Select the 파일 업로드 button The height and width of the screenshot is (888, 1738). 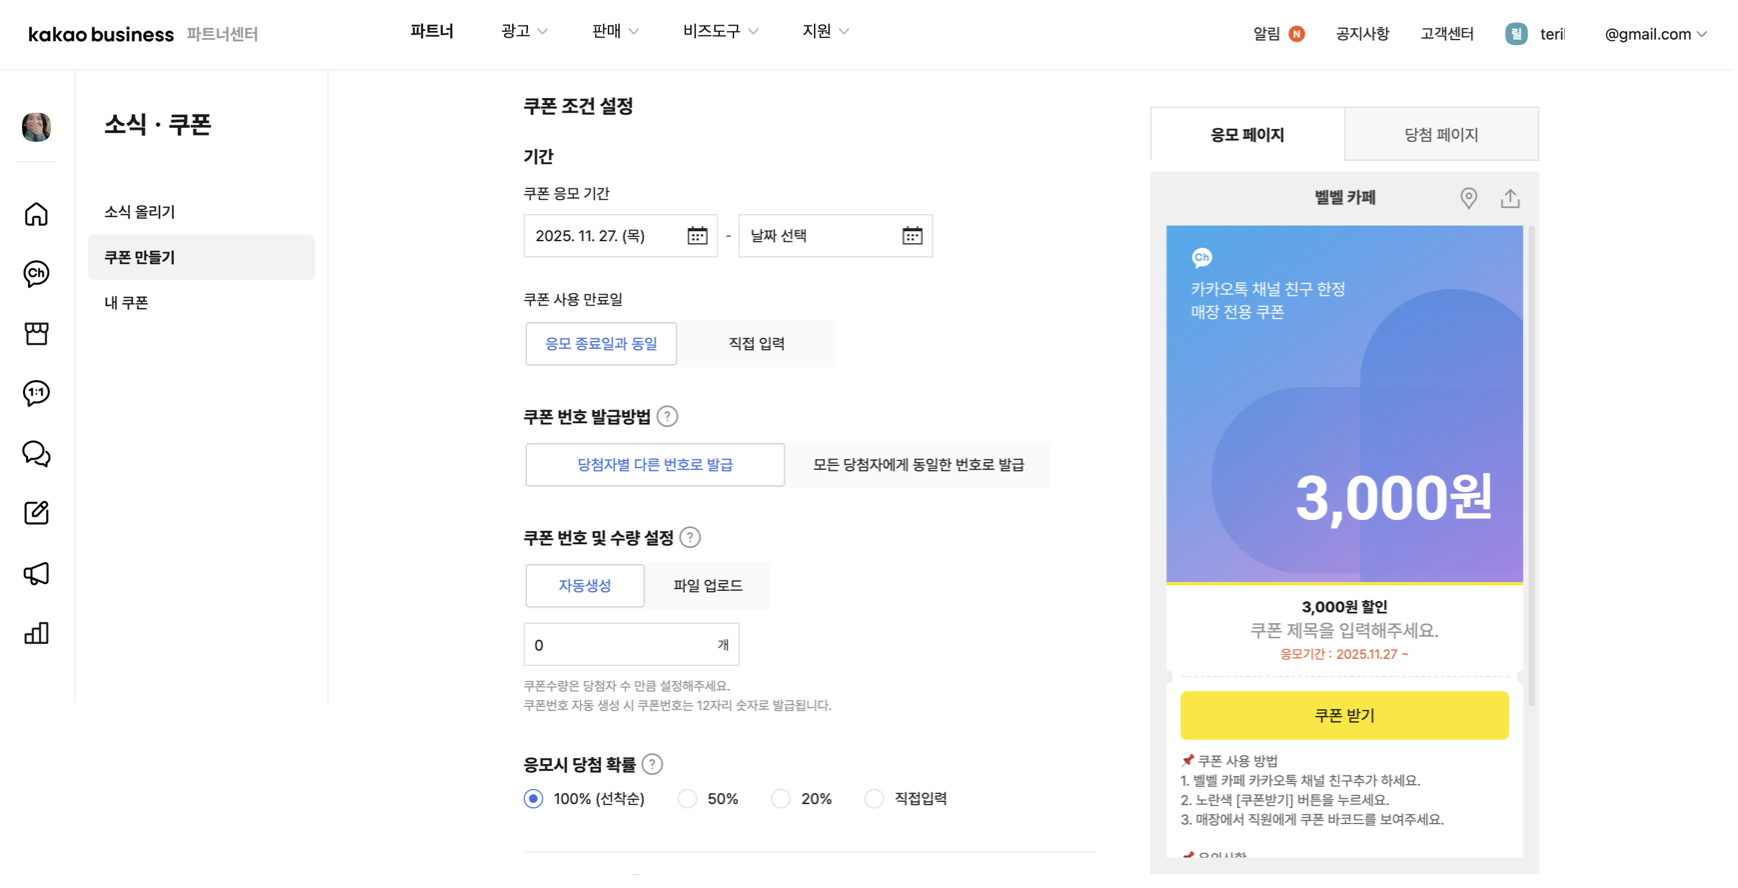click(x=707, y=586)
